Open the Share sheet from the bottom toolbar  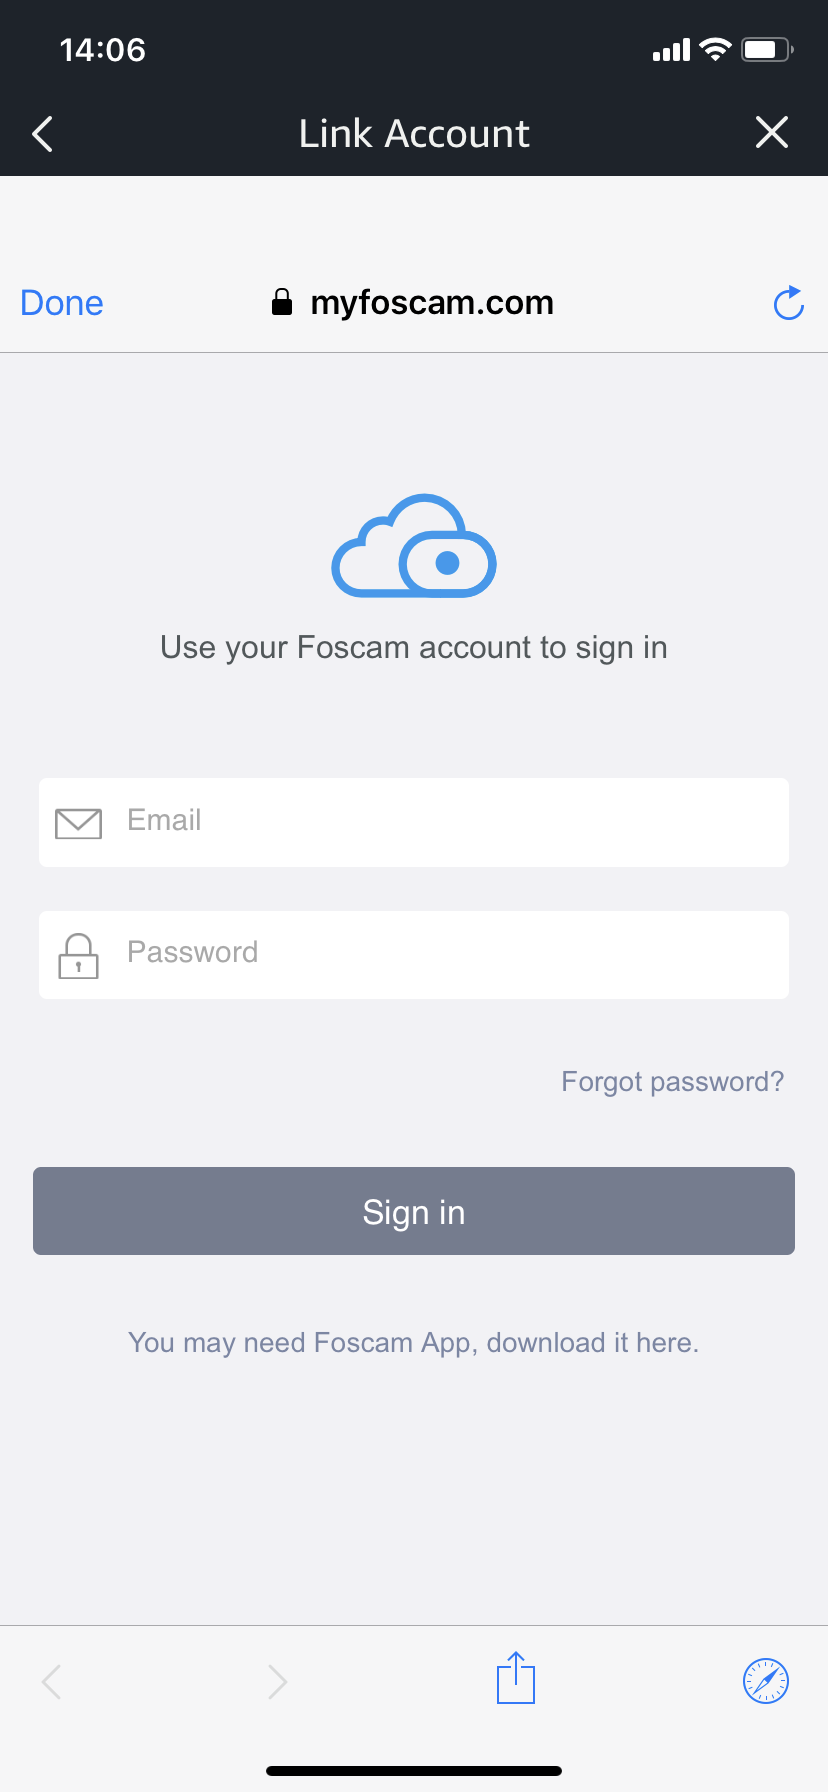pyautogui.click(x=515, y=1679)
